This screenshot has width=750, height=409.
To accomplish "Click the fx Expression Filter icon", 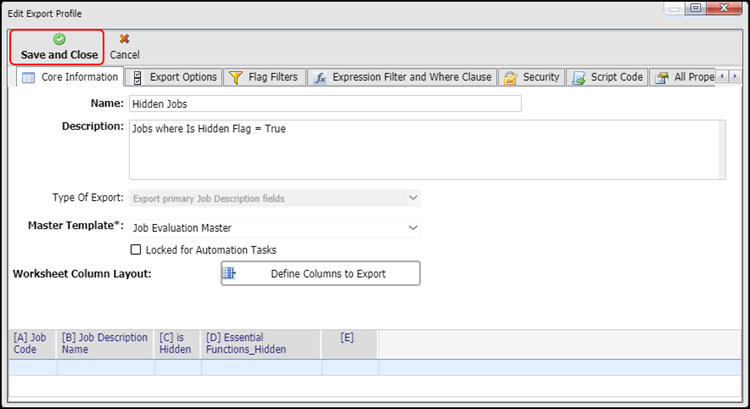I will (320, 77).
